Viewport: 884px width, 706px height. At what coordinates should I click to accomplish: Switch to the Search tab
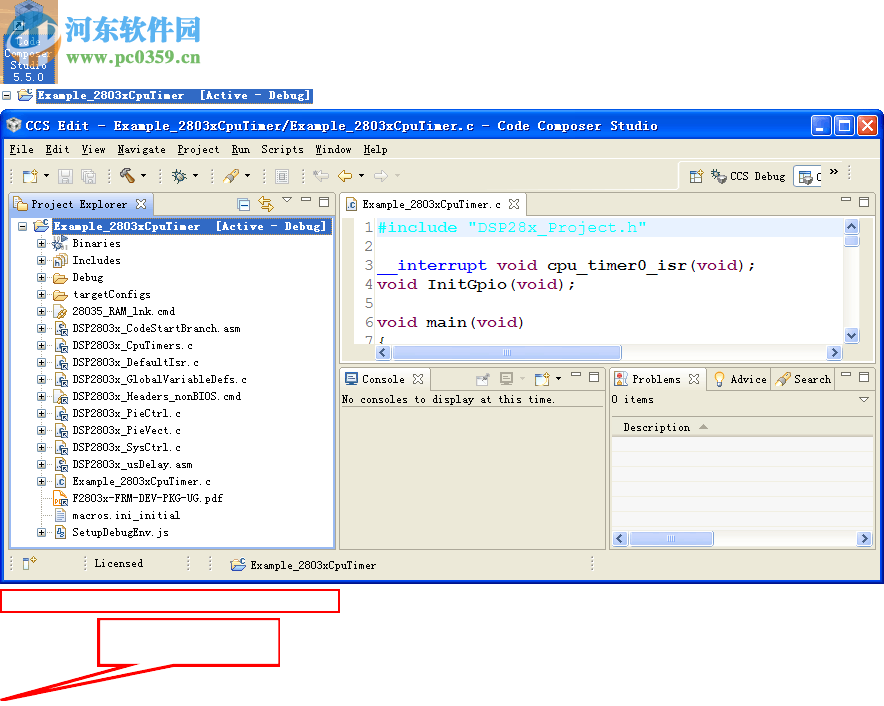tap(803, 379)
